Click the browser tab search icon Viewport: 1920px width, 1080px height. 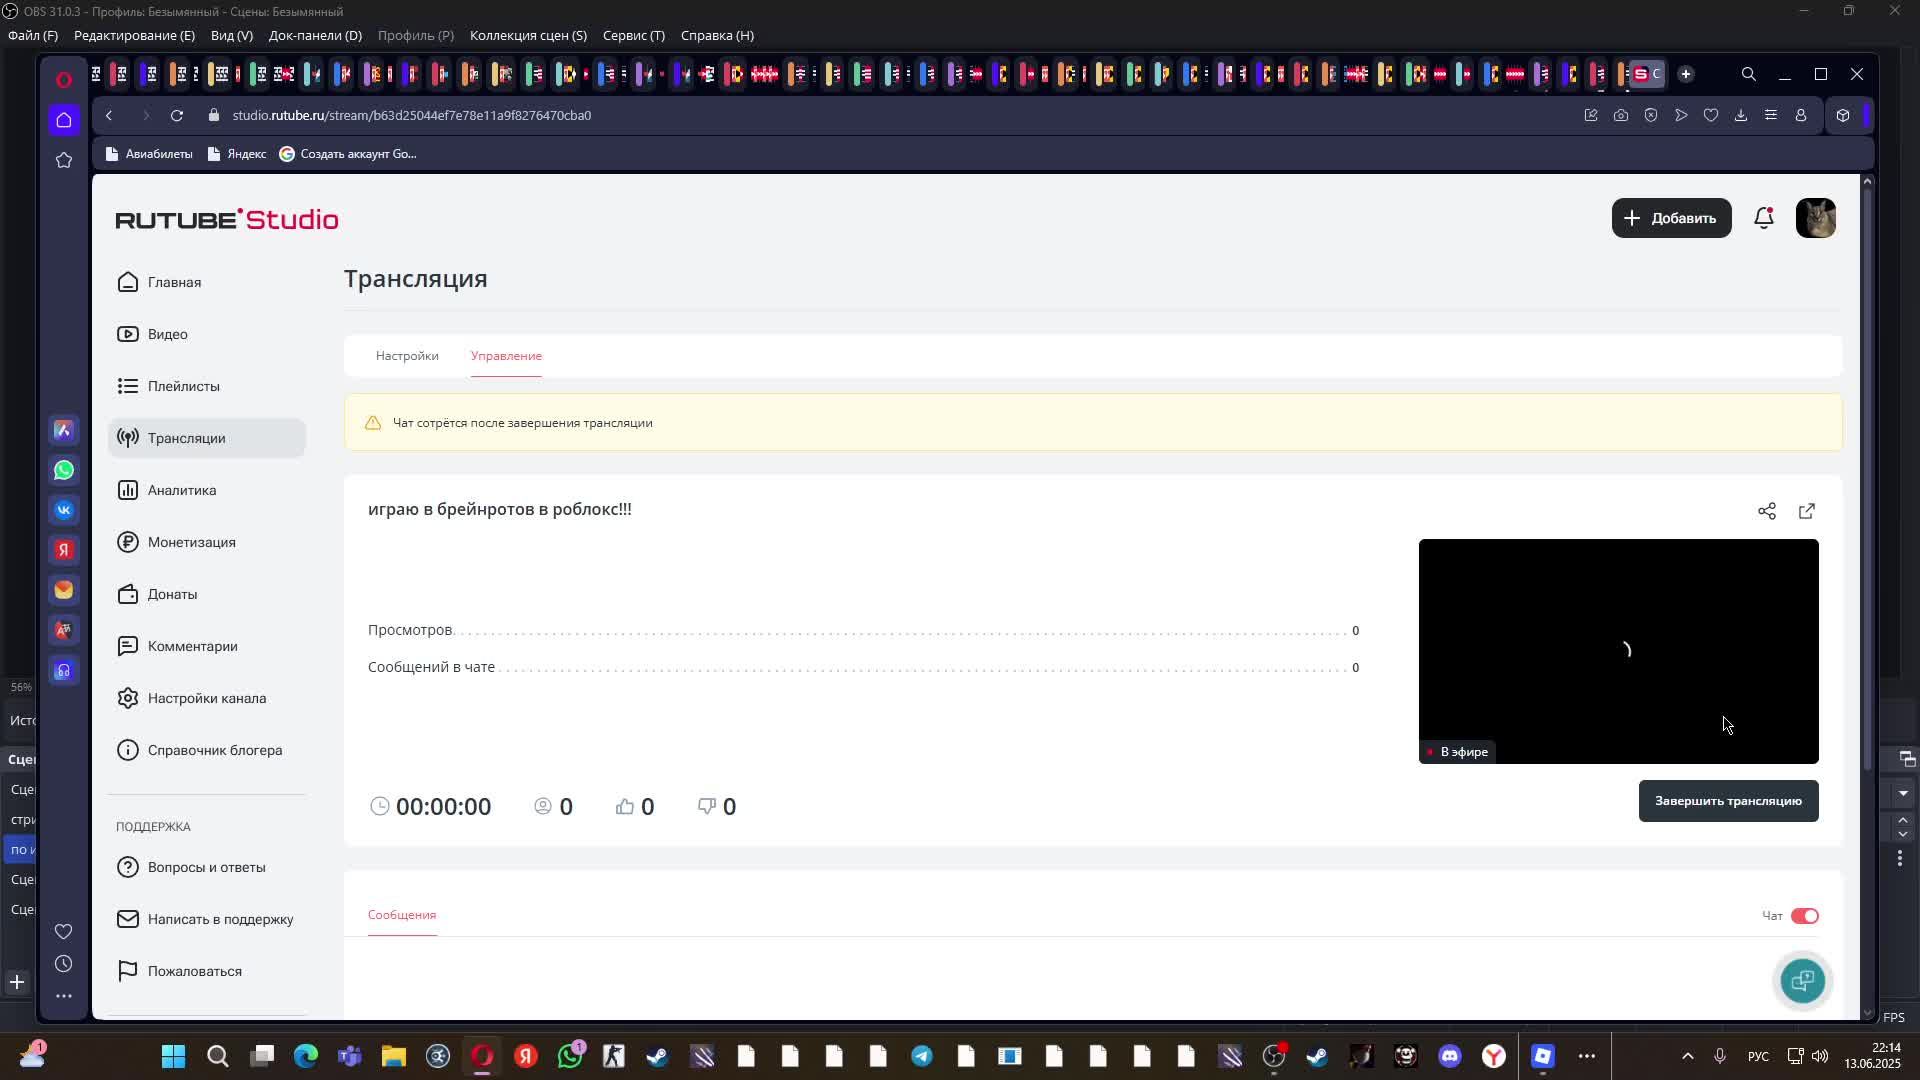click(1749, 74)
